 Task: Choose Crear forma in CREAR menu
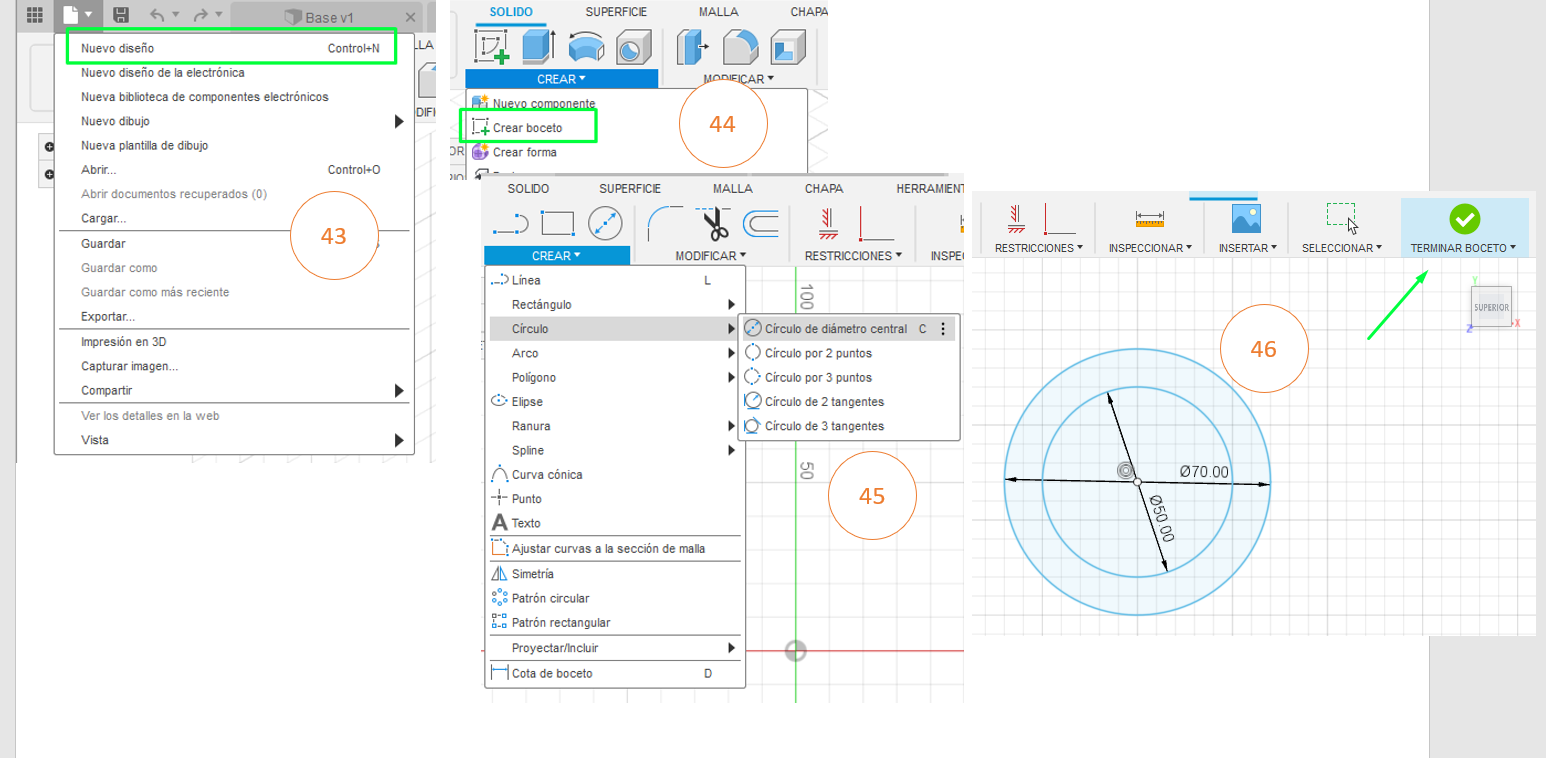(x=525, y=152)
